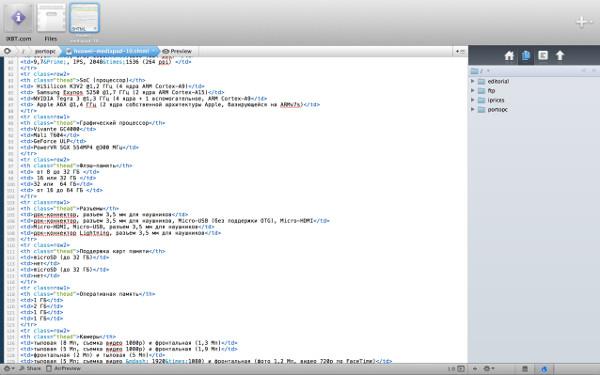Image resolution: width=600 pixels, height=375 pixels.
Task: Open the sidebar gear action menu at bottom
Action: click(x=489, y=369)
